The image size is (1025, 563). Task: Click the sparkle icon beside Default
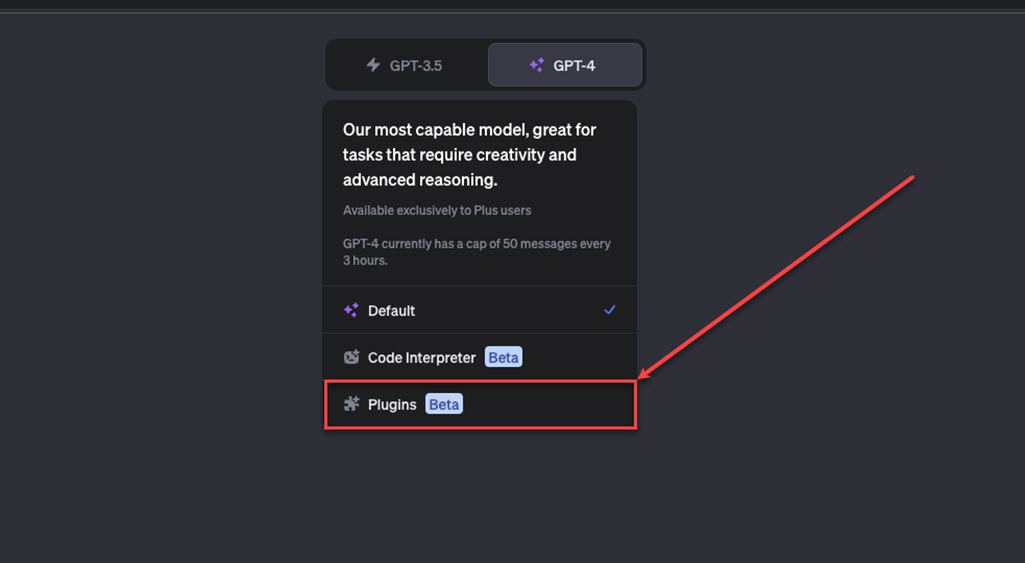351,310
